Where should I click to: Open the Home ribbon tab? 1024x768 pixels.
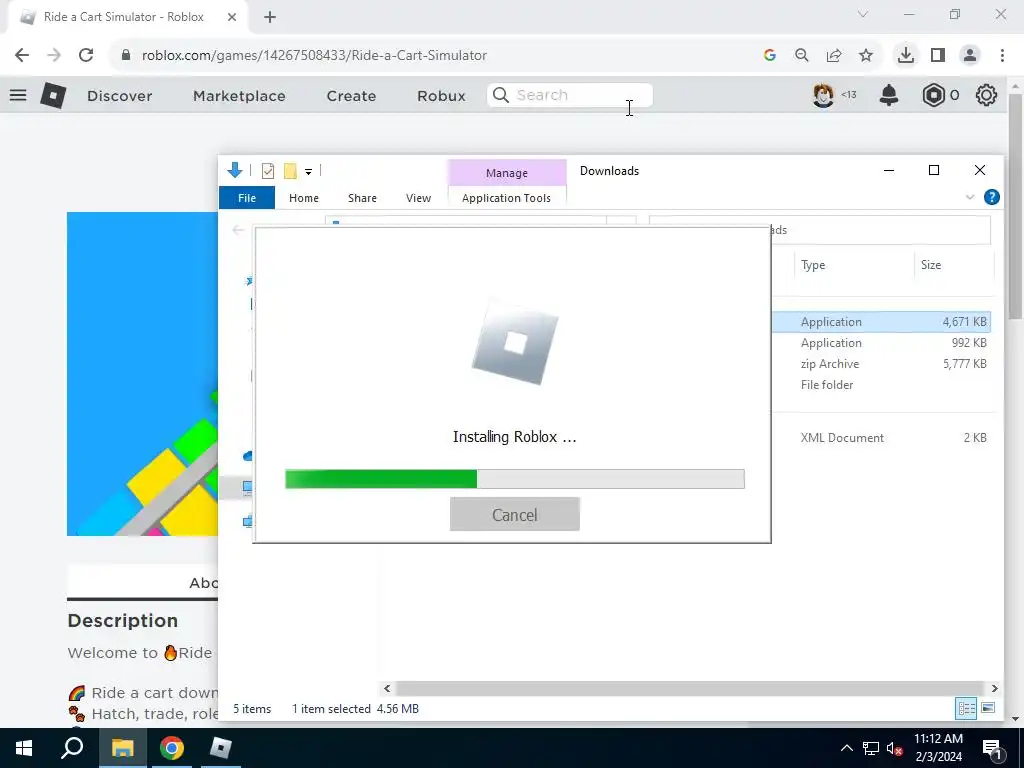click(x=304, y=198)
